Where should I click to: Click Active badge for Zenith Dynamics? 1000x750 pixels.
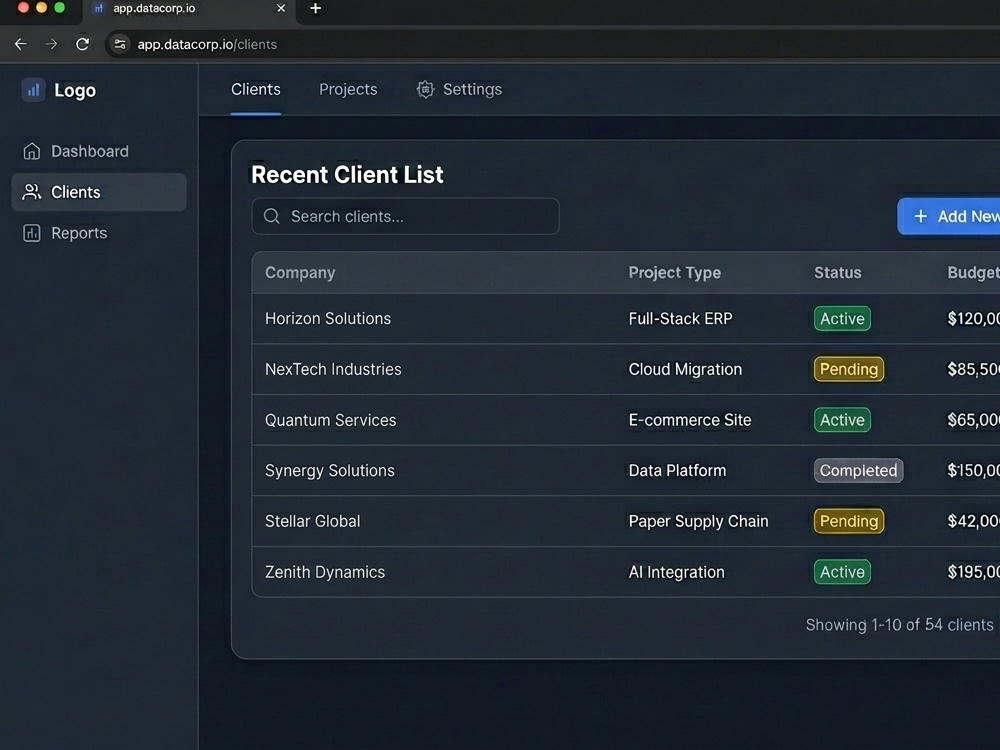pos(842,572)
